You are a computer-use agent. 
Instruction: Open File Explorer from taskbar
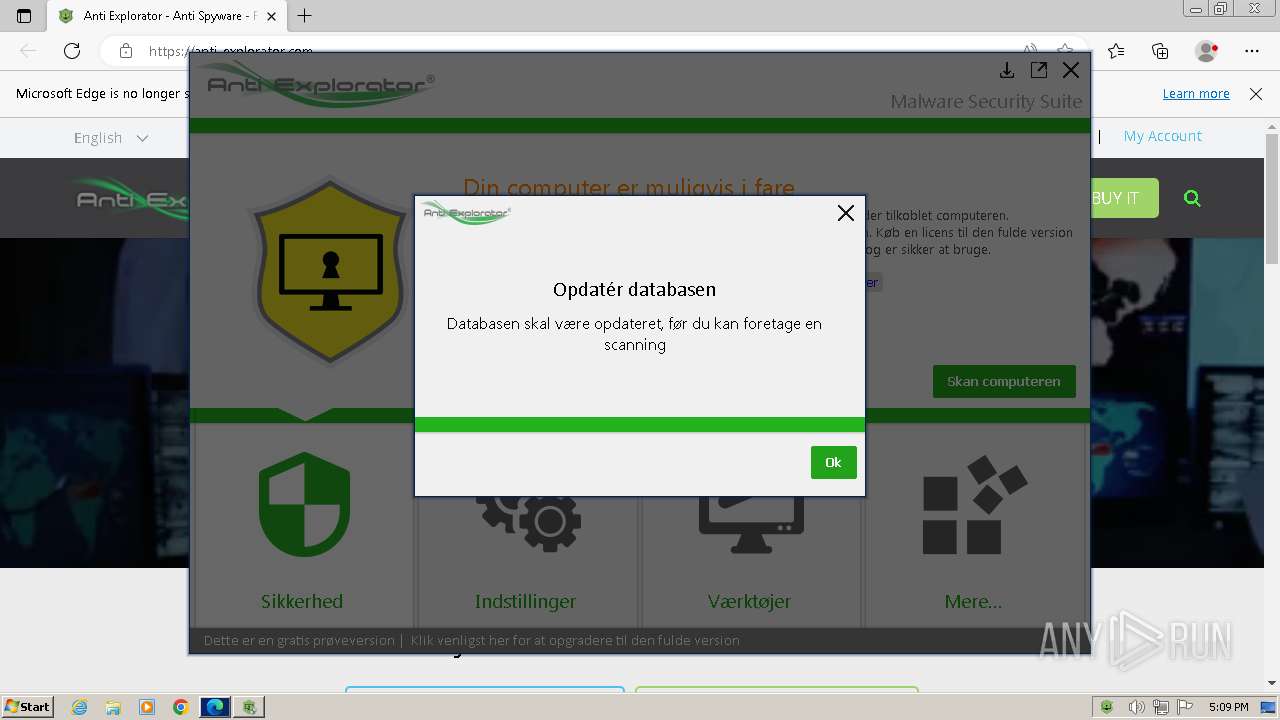pyautogui.click(x=113, y=707)
